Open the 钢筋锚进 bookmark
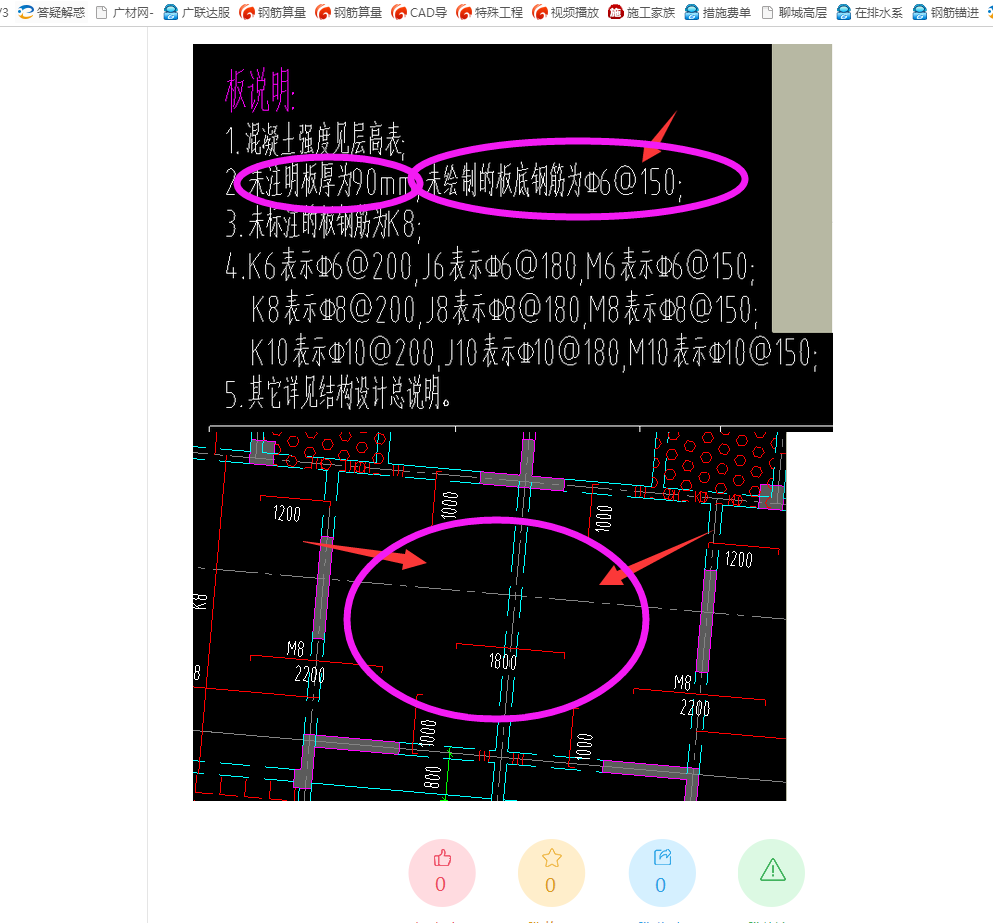 coord(946,13)
